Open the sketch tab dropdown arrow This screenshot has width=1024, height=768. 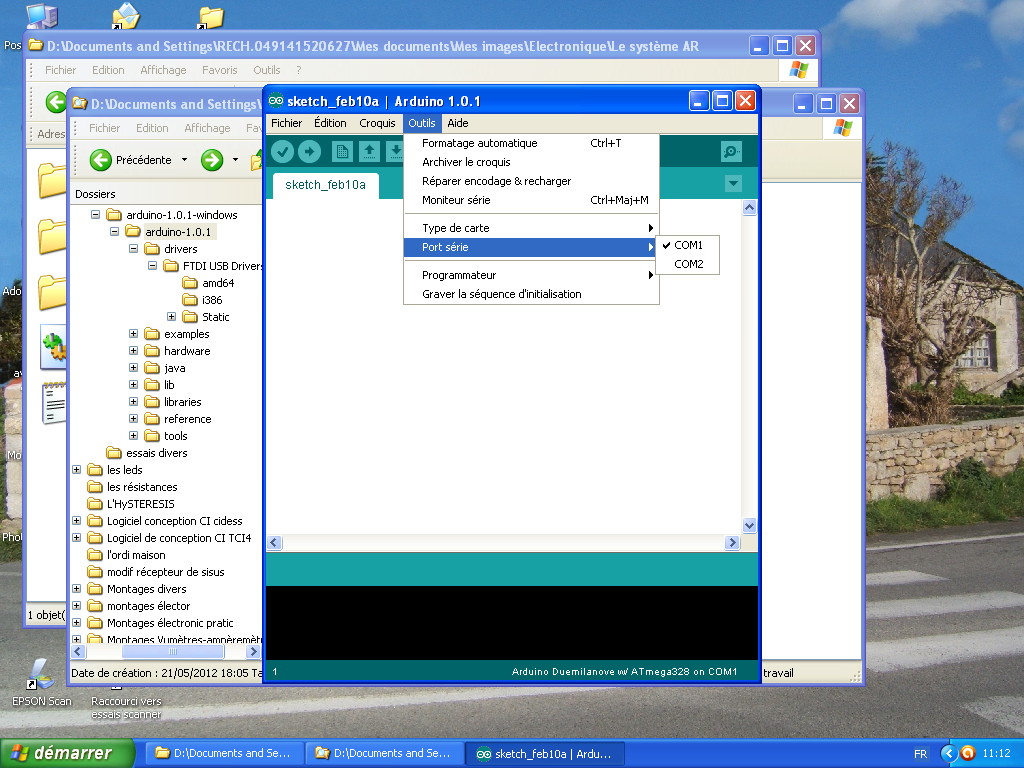click(x=733, y=184)
